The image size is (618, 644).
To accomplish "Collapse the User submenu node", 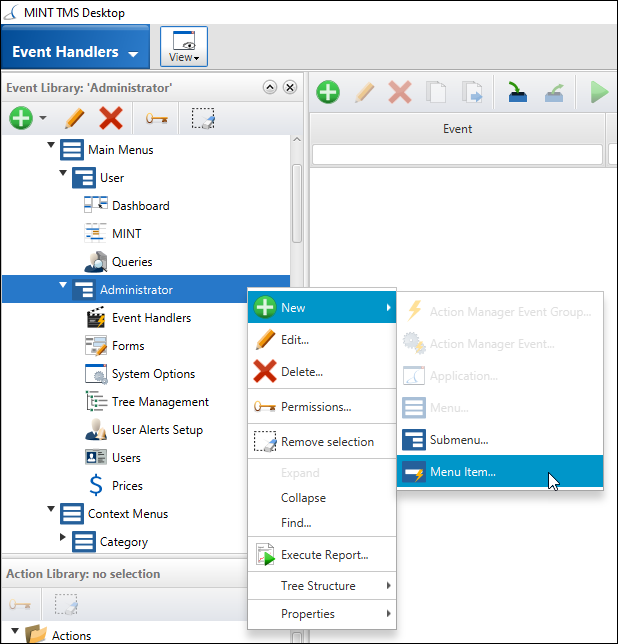I will point(63,172).
